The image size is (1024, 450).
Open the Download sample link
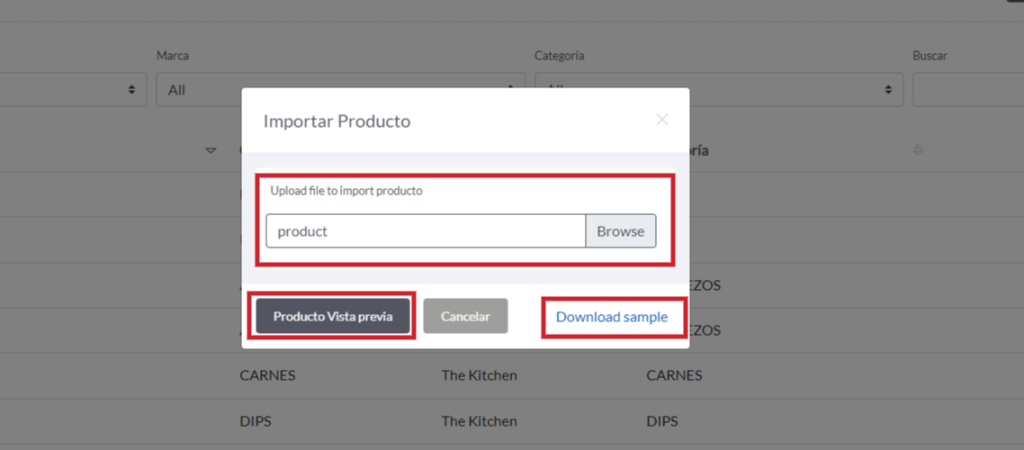tap(611, 317)
